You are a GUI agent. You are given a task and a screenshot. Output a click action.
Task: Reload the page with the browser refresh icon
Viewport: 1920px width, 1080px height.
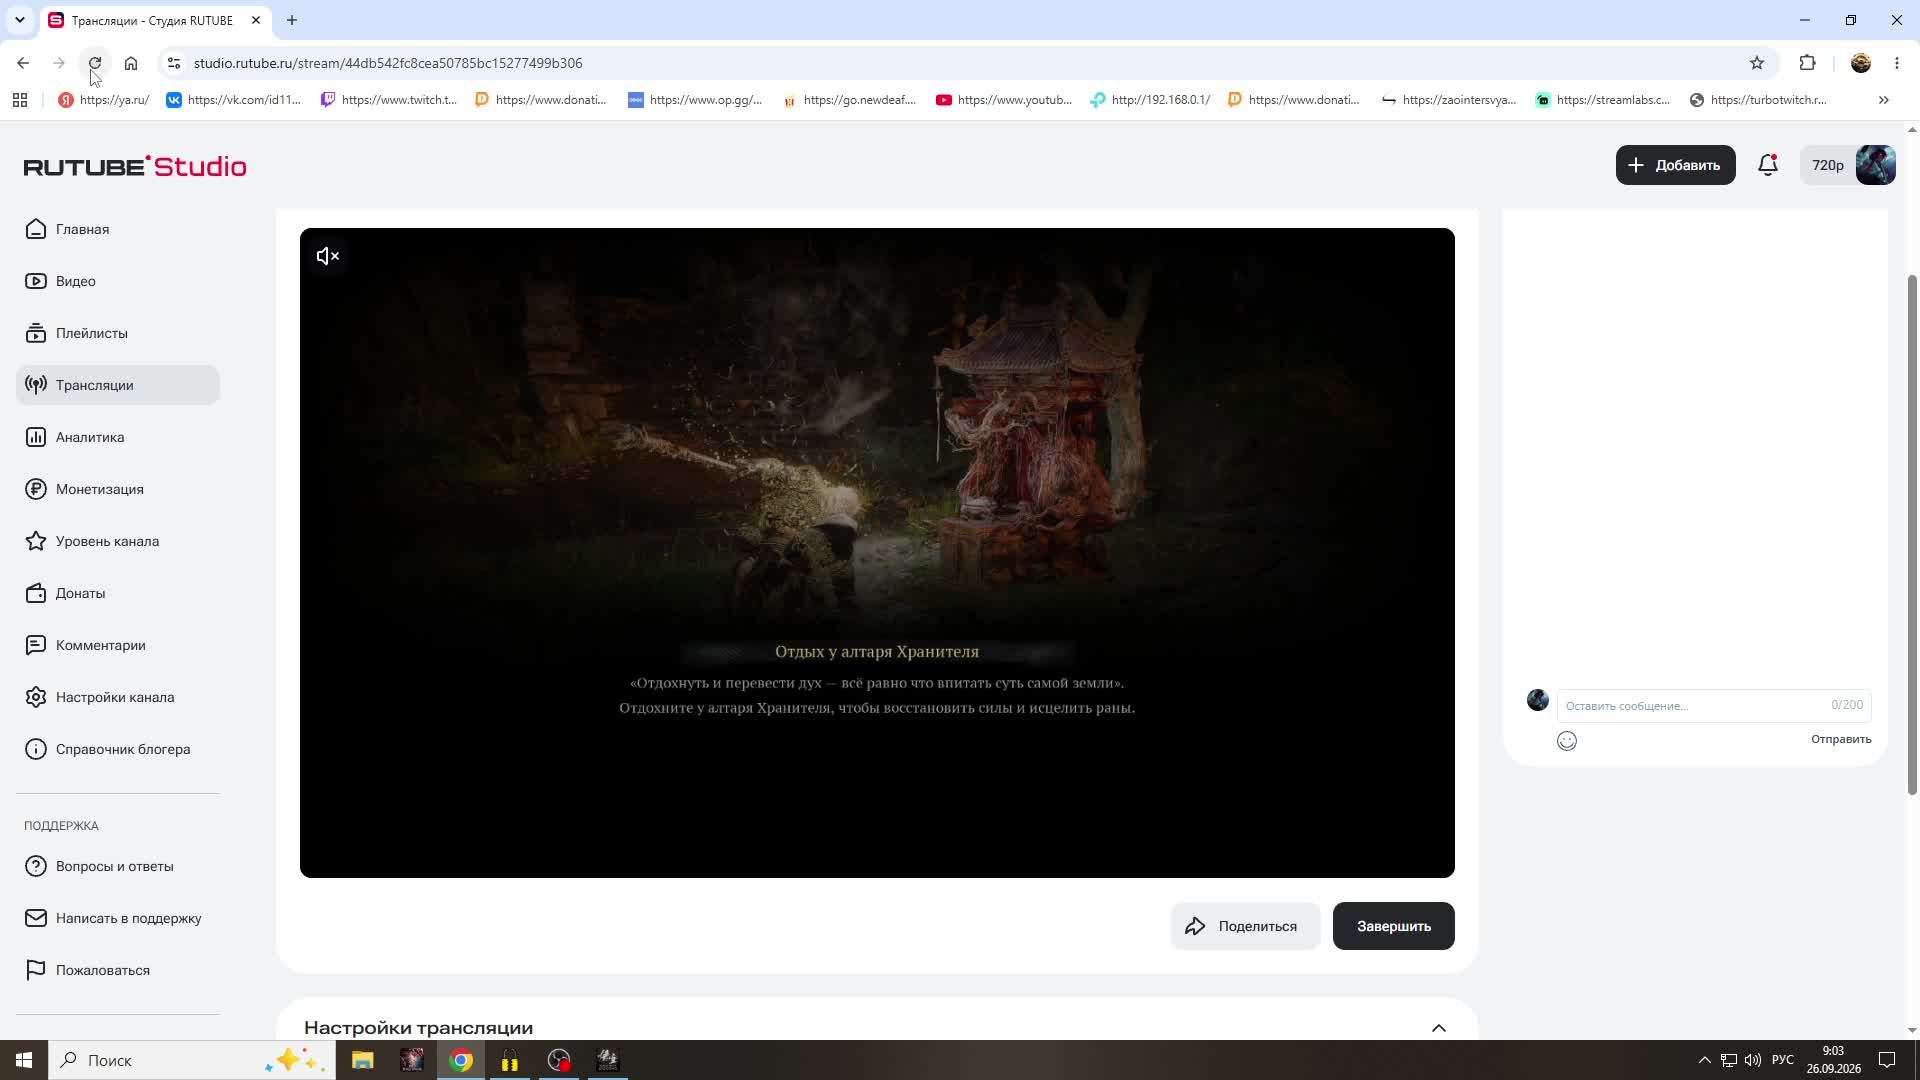(x=95, y=63)
